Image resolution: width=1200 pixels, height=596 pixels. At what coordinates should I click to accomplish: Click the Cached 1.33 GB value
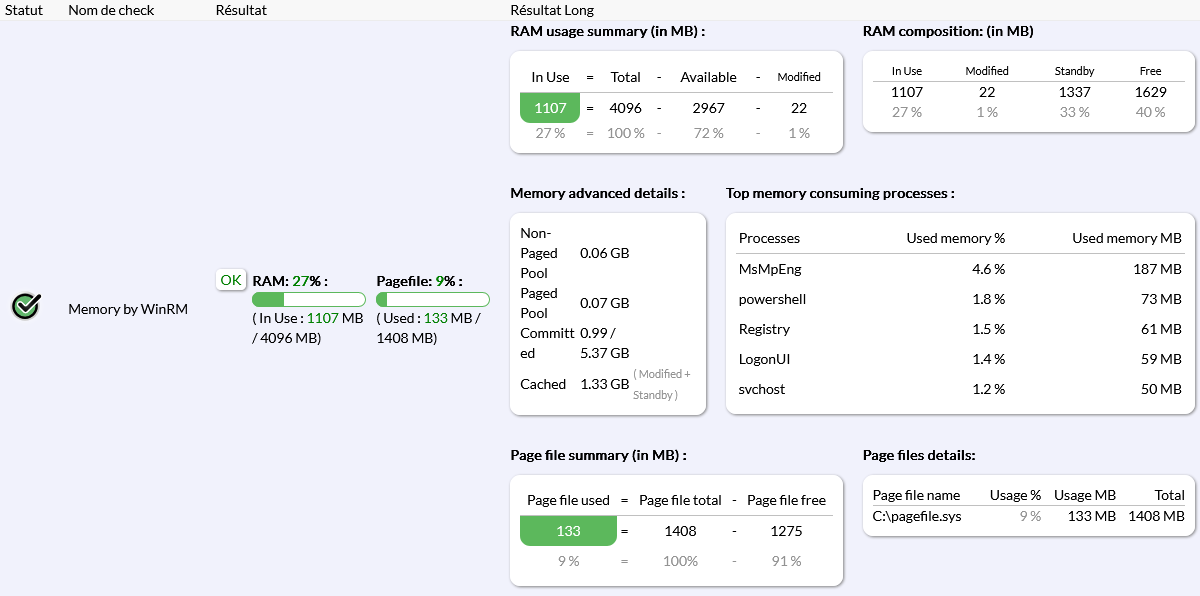(605, 384)
